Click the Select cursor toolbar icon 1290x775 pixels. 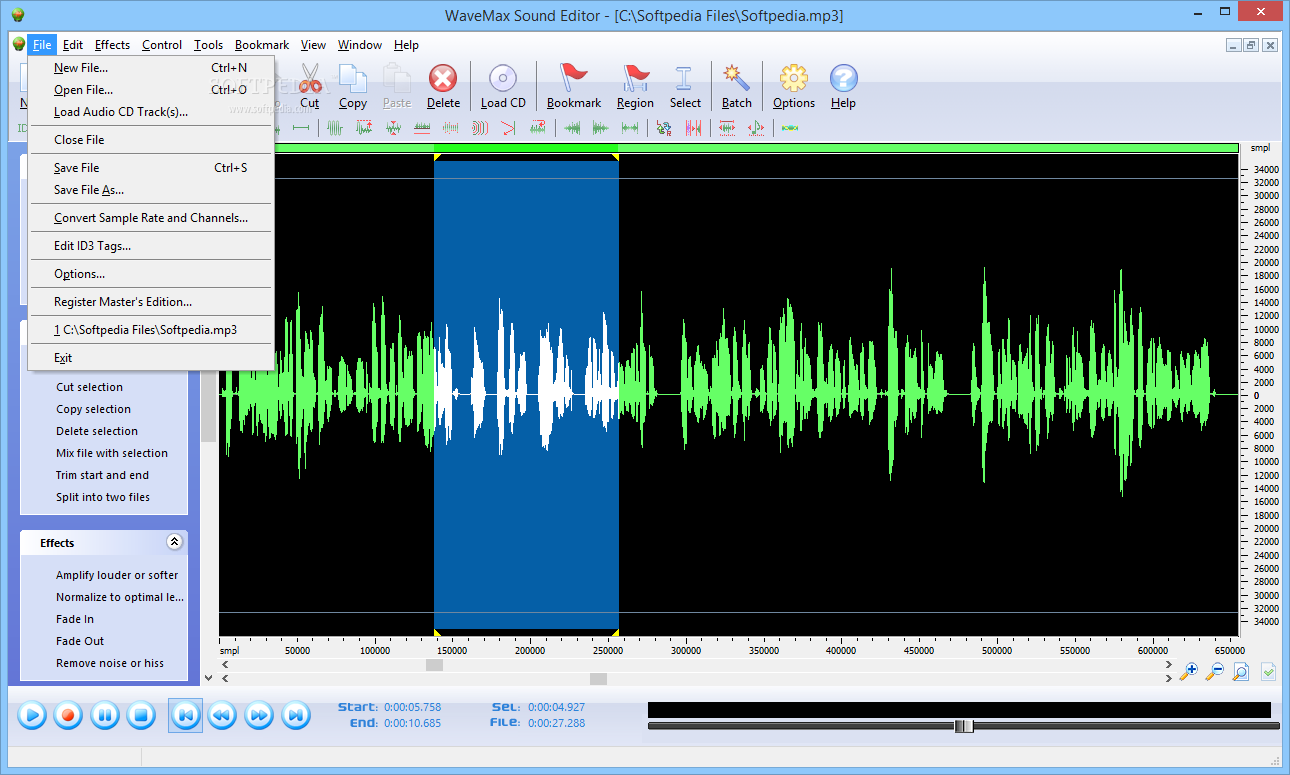[685, 78]
